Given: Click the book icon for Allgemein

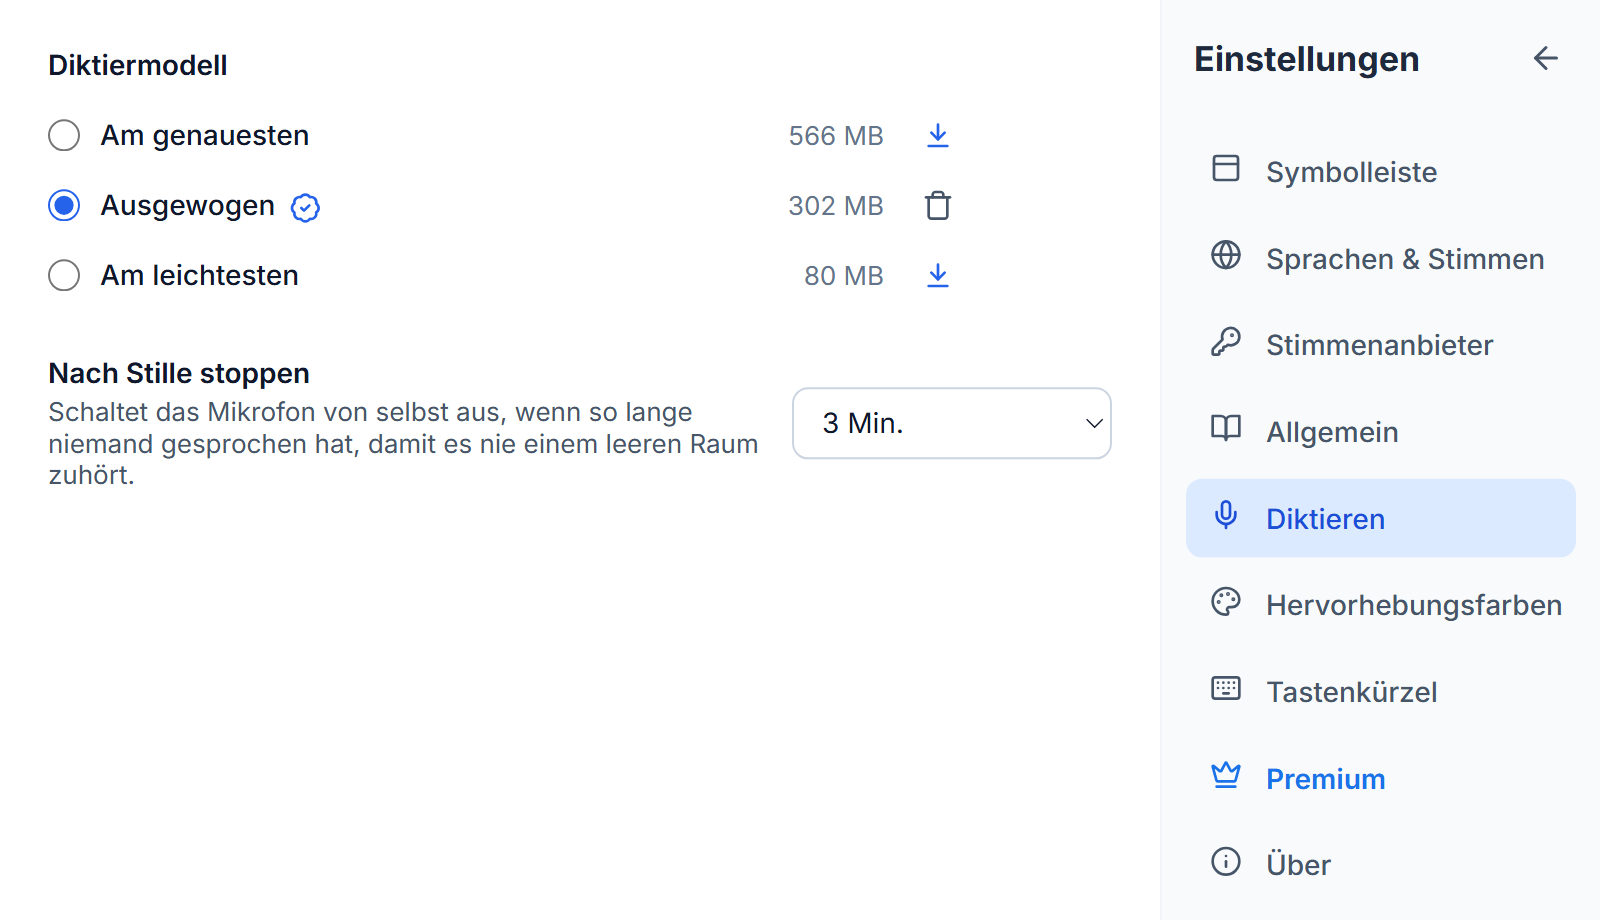Looking at the screenshot, I should [1226, 428].
